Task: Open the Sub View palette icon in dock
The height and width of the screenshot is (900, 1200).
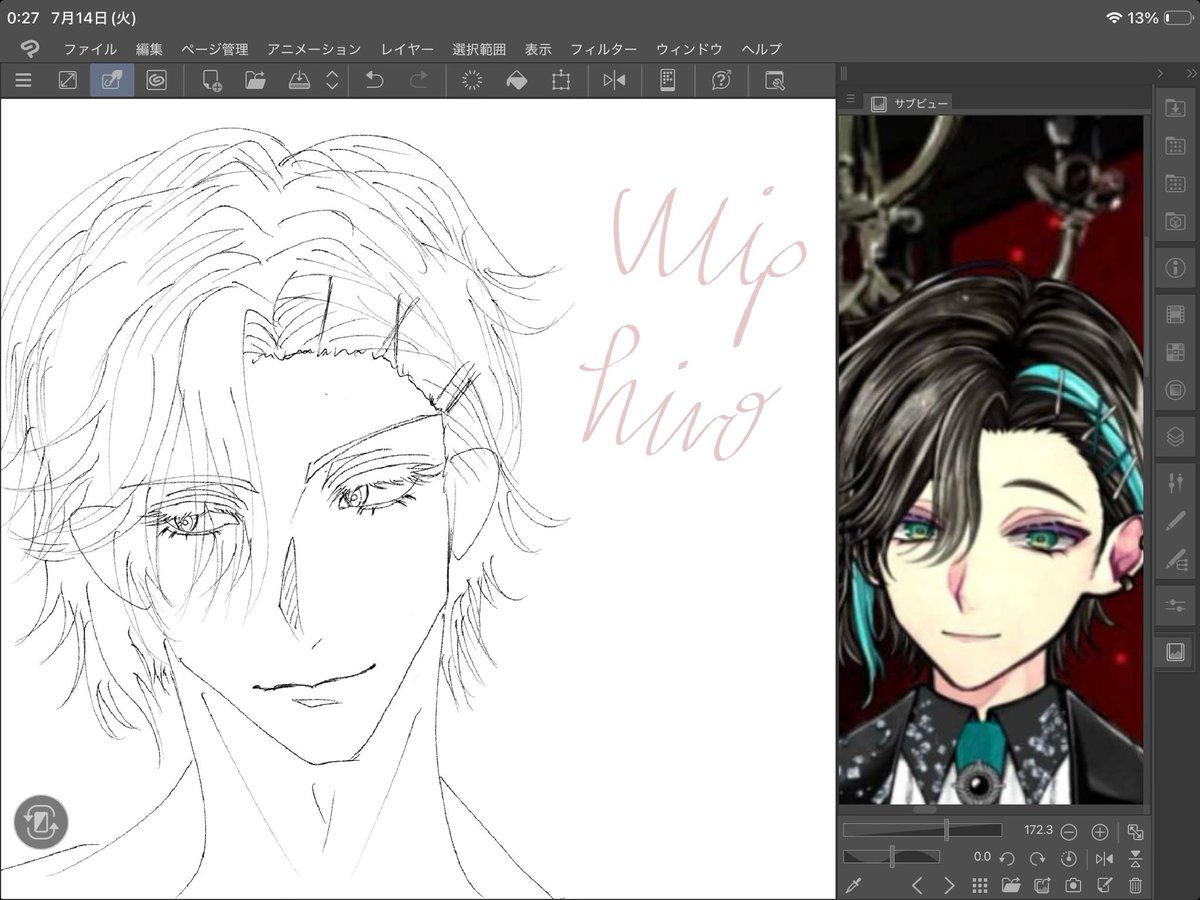Action: 1175,652
